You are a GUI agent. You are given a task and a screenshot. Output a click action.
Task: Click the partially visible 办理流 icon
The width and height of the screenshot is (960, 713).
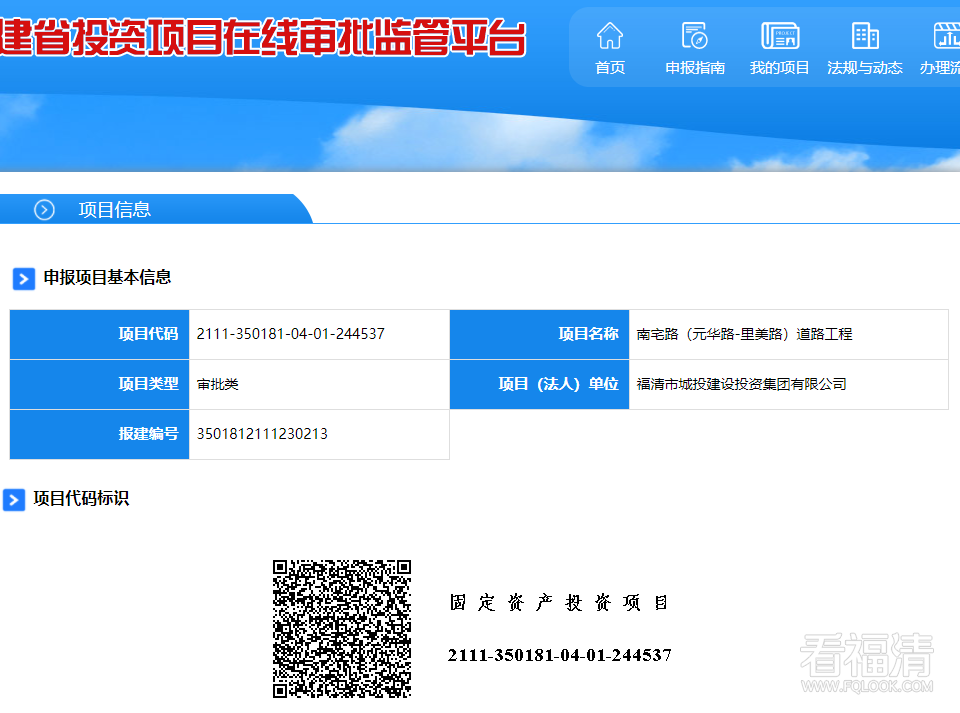945,36
